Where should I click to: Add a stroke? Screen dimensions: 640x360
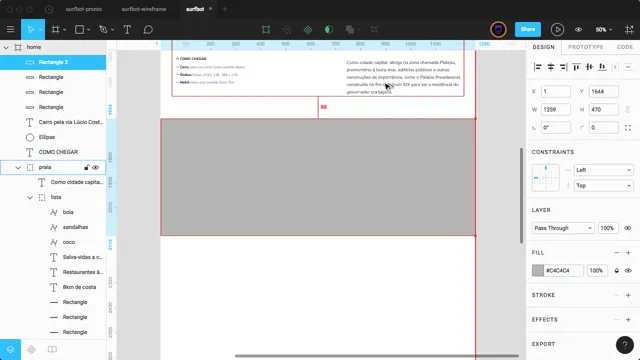click(628, 295)
